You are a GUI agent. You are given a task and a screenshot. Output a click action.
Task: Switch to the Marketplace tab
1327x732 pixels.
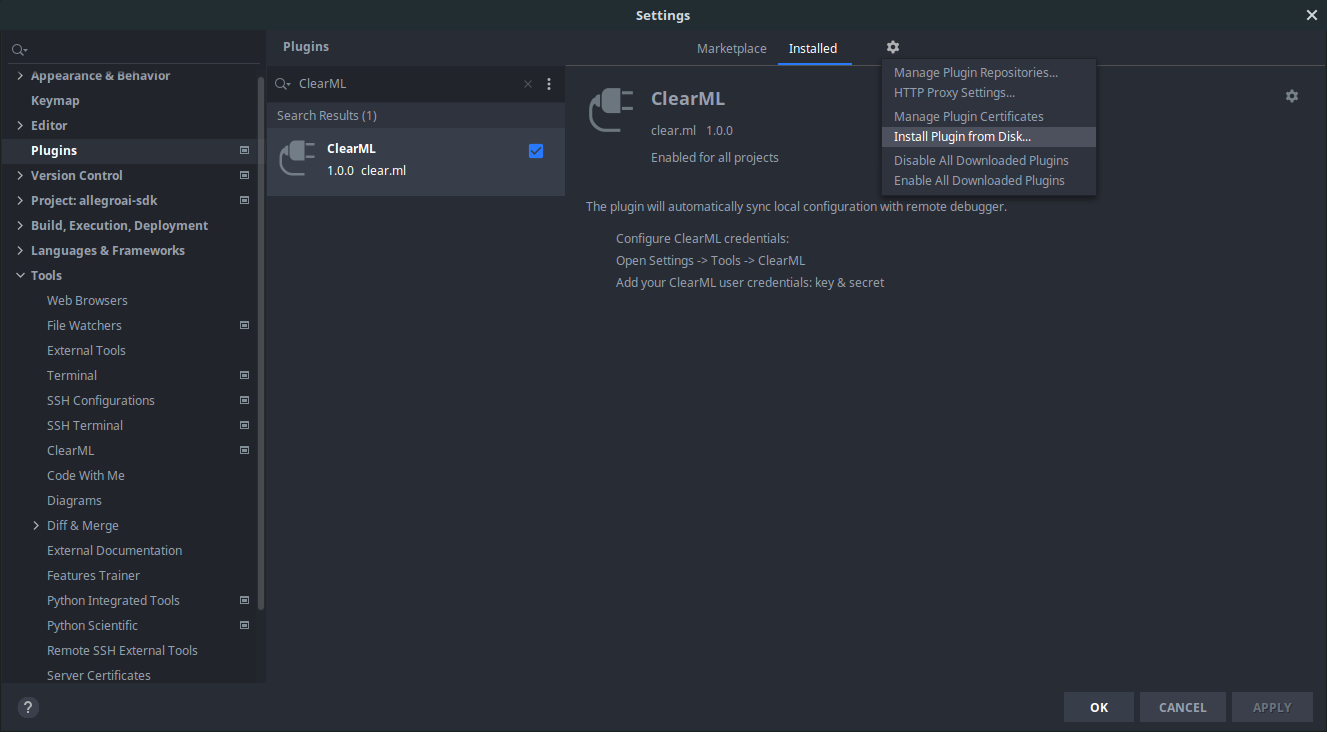pyautogui.click(x=732, y=48)
